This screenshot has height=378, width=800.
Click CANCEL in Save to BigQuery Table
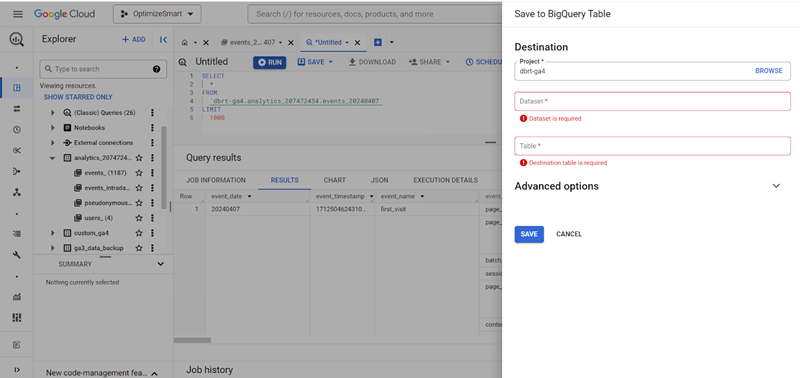[x=569, y=234]
